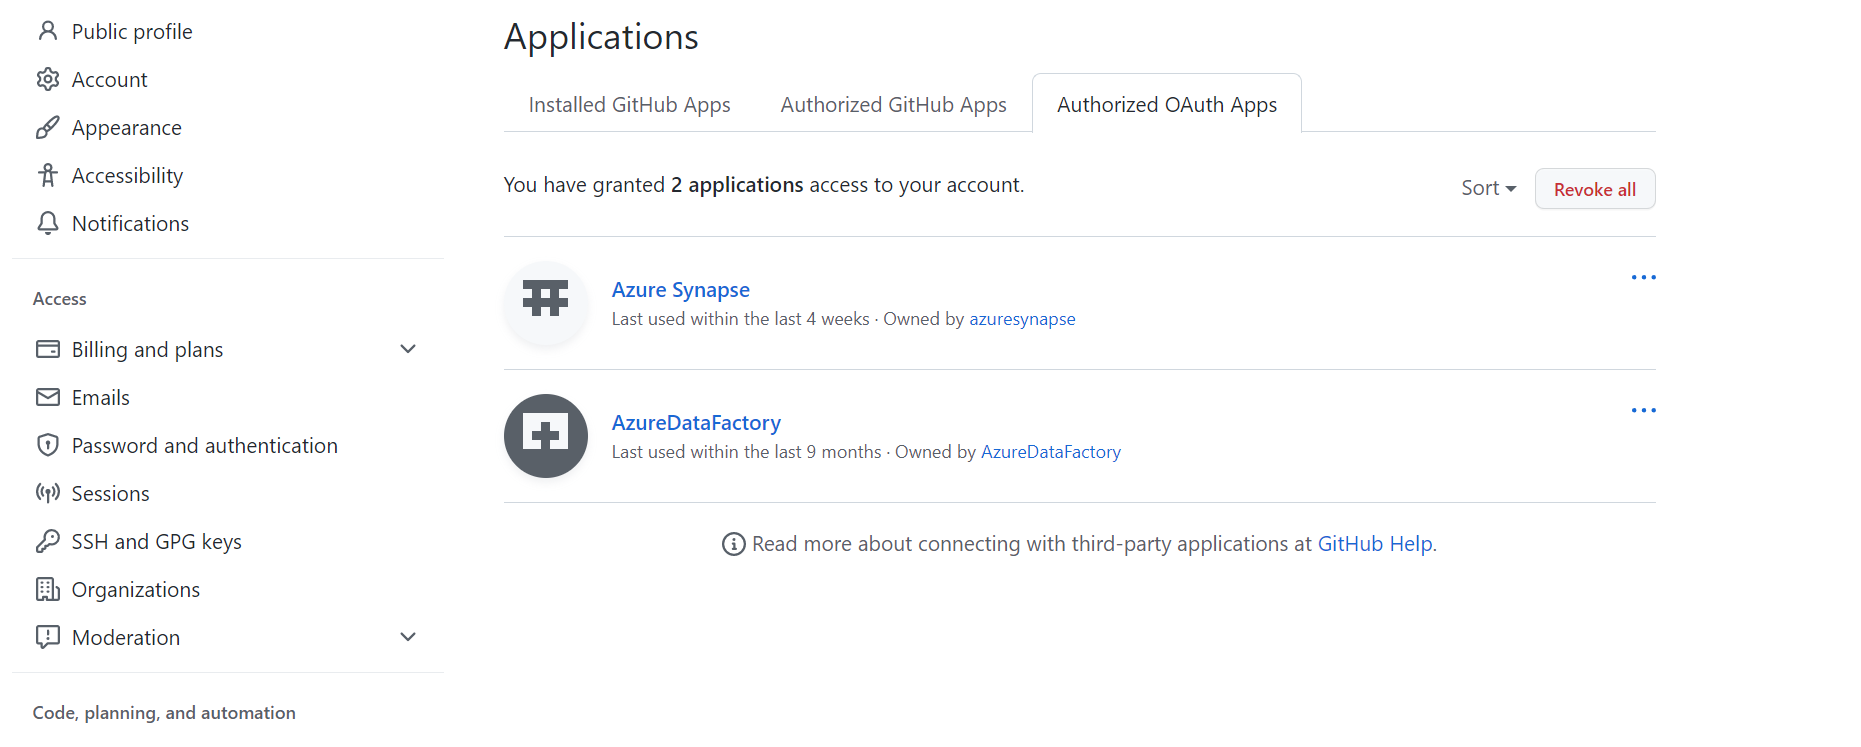Click the Password shield lock icon
The image size is (1861, 747).
[x=47, y=445]
